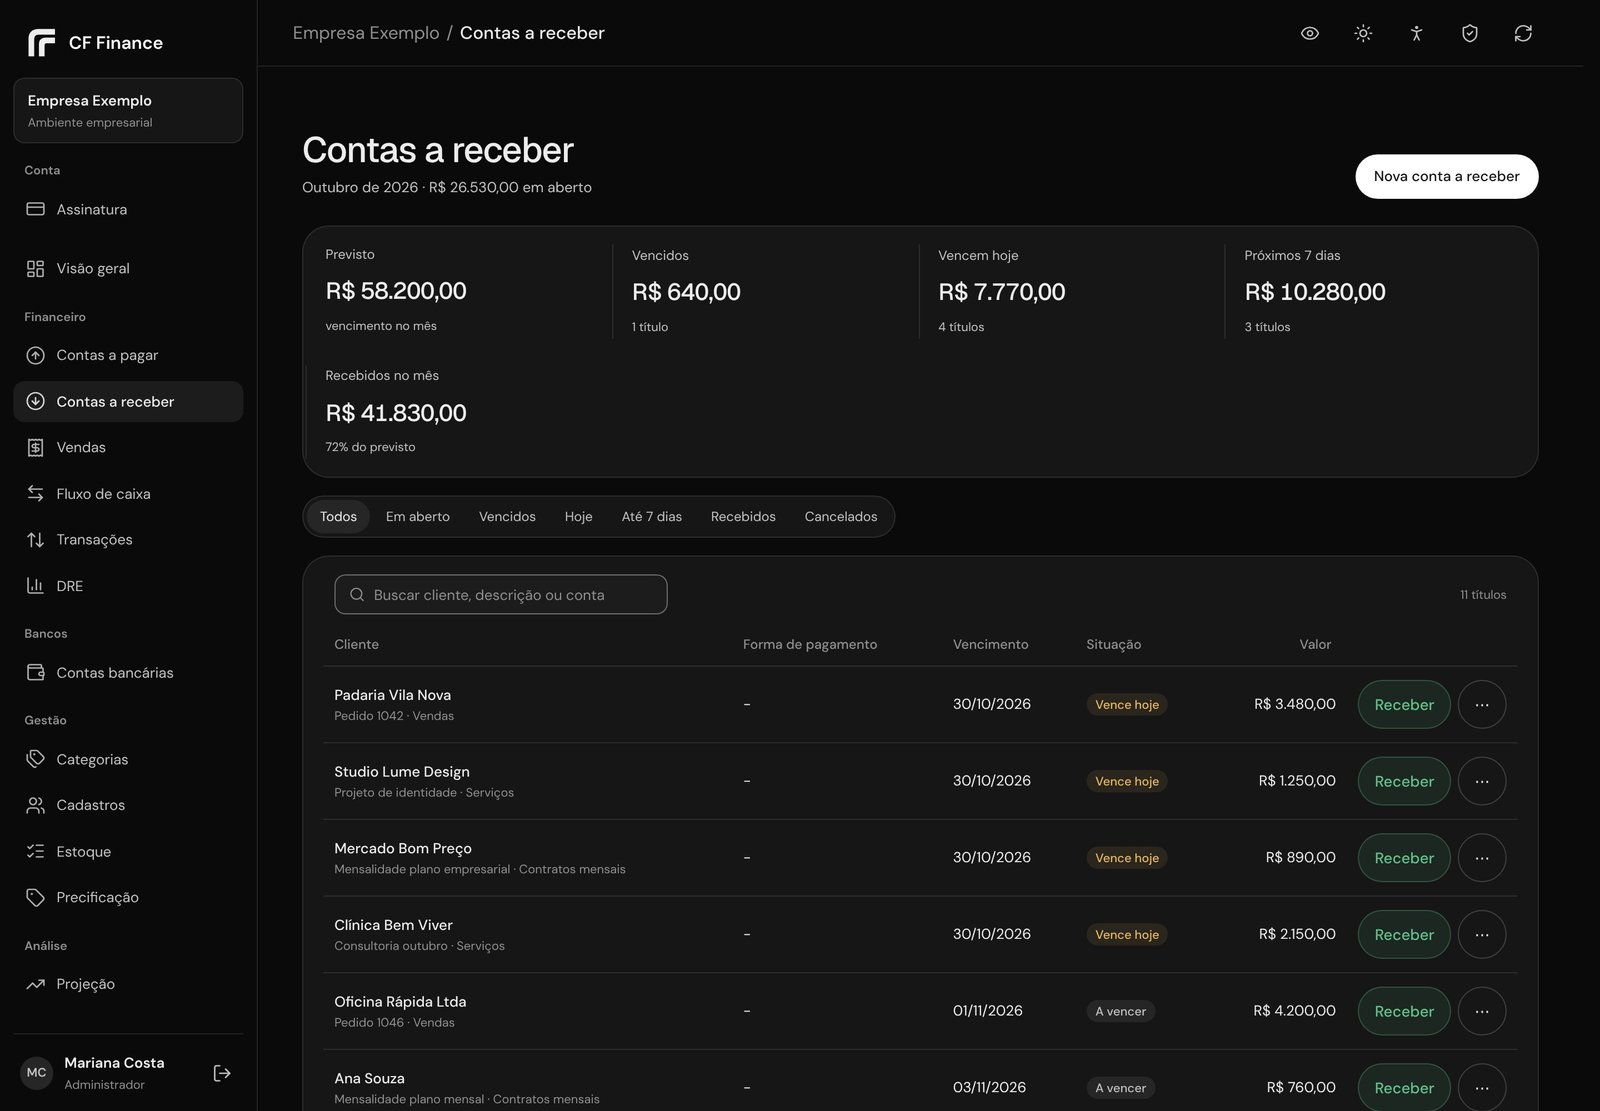The image size is (1600, 1111).
Task: Sort by the Vencimento column header
Action: coord(990,644)
